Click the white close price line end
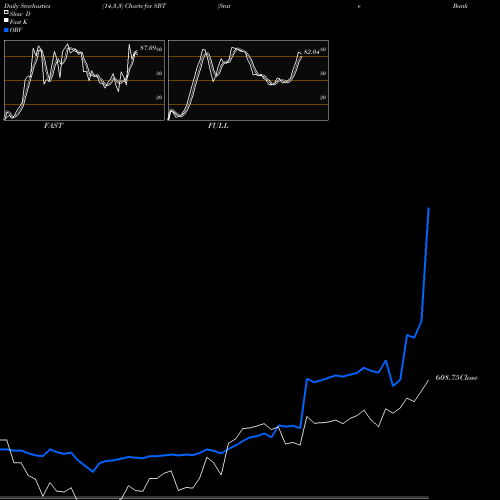Image resolution: width=500 pixels, height=500 pixels. [x=428, y=380]
